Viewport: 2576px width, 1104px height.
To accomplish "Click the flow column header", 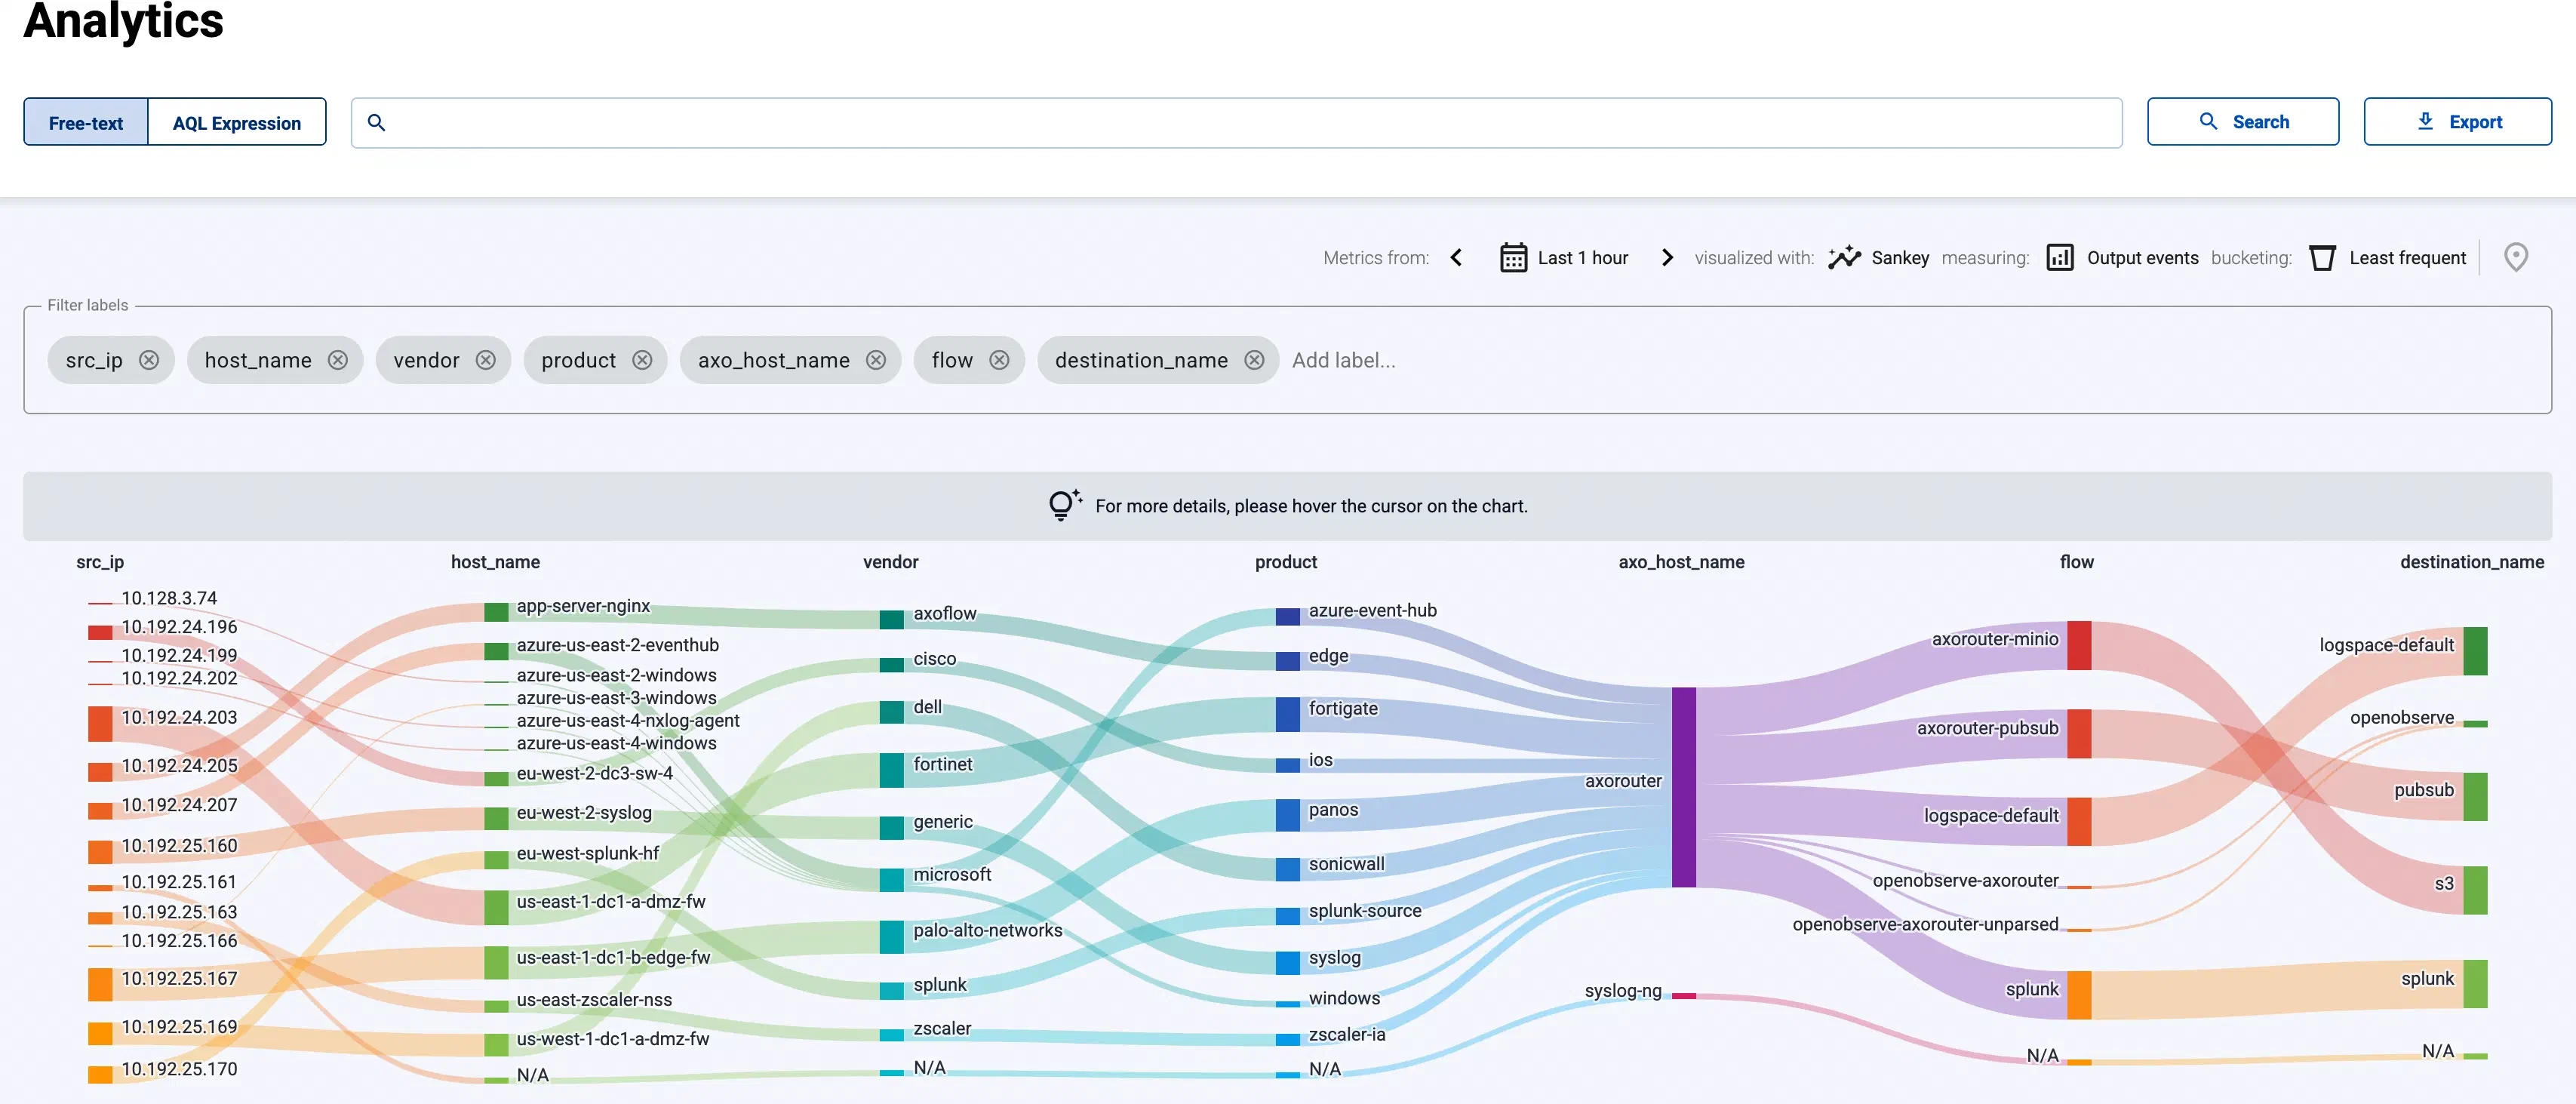I will tap(2077, 562).
